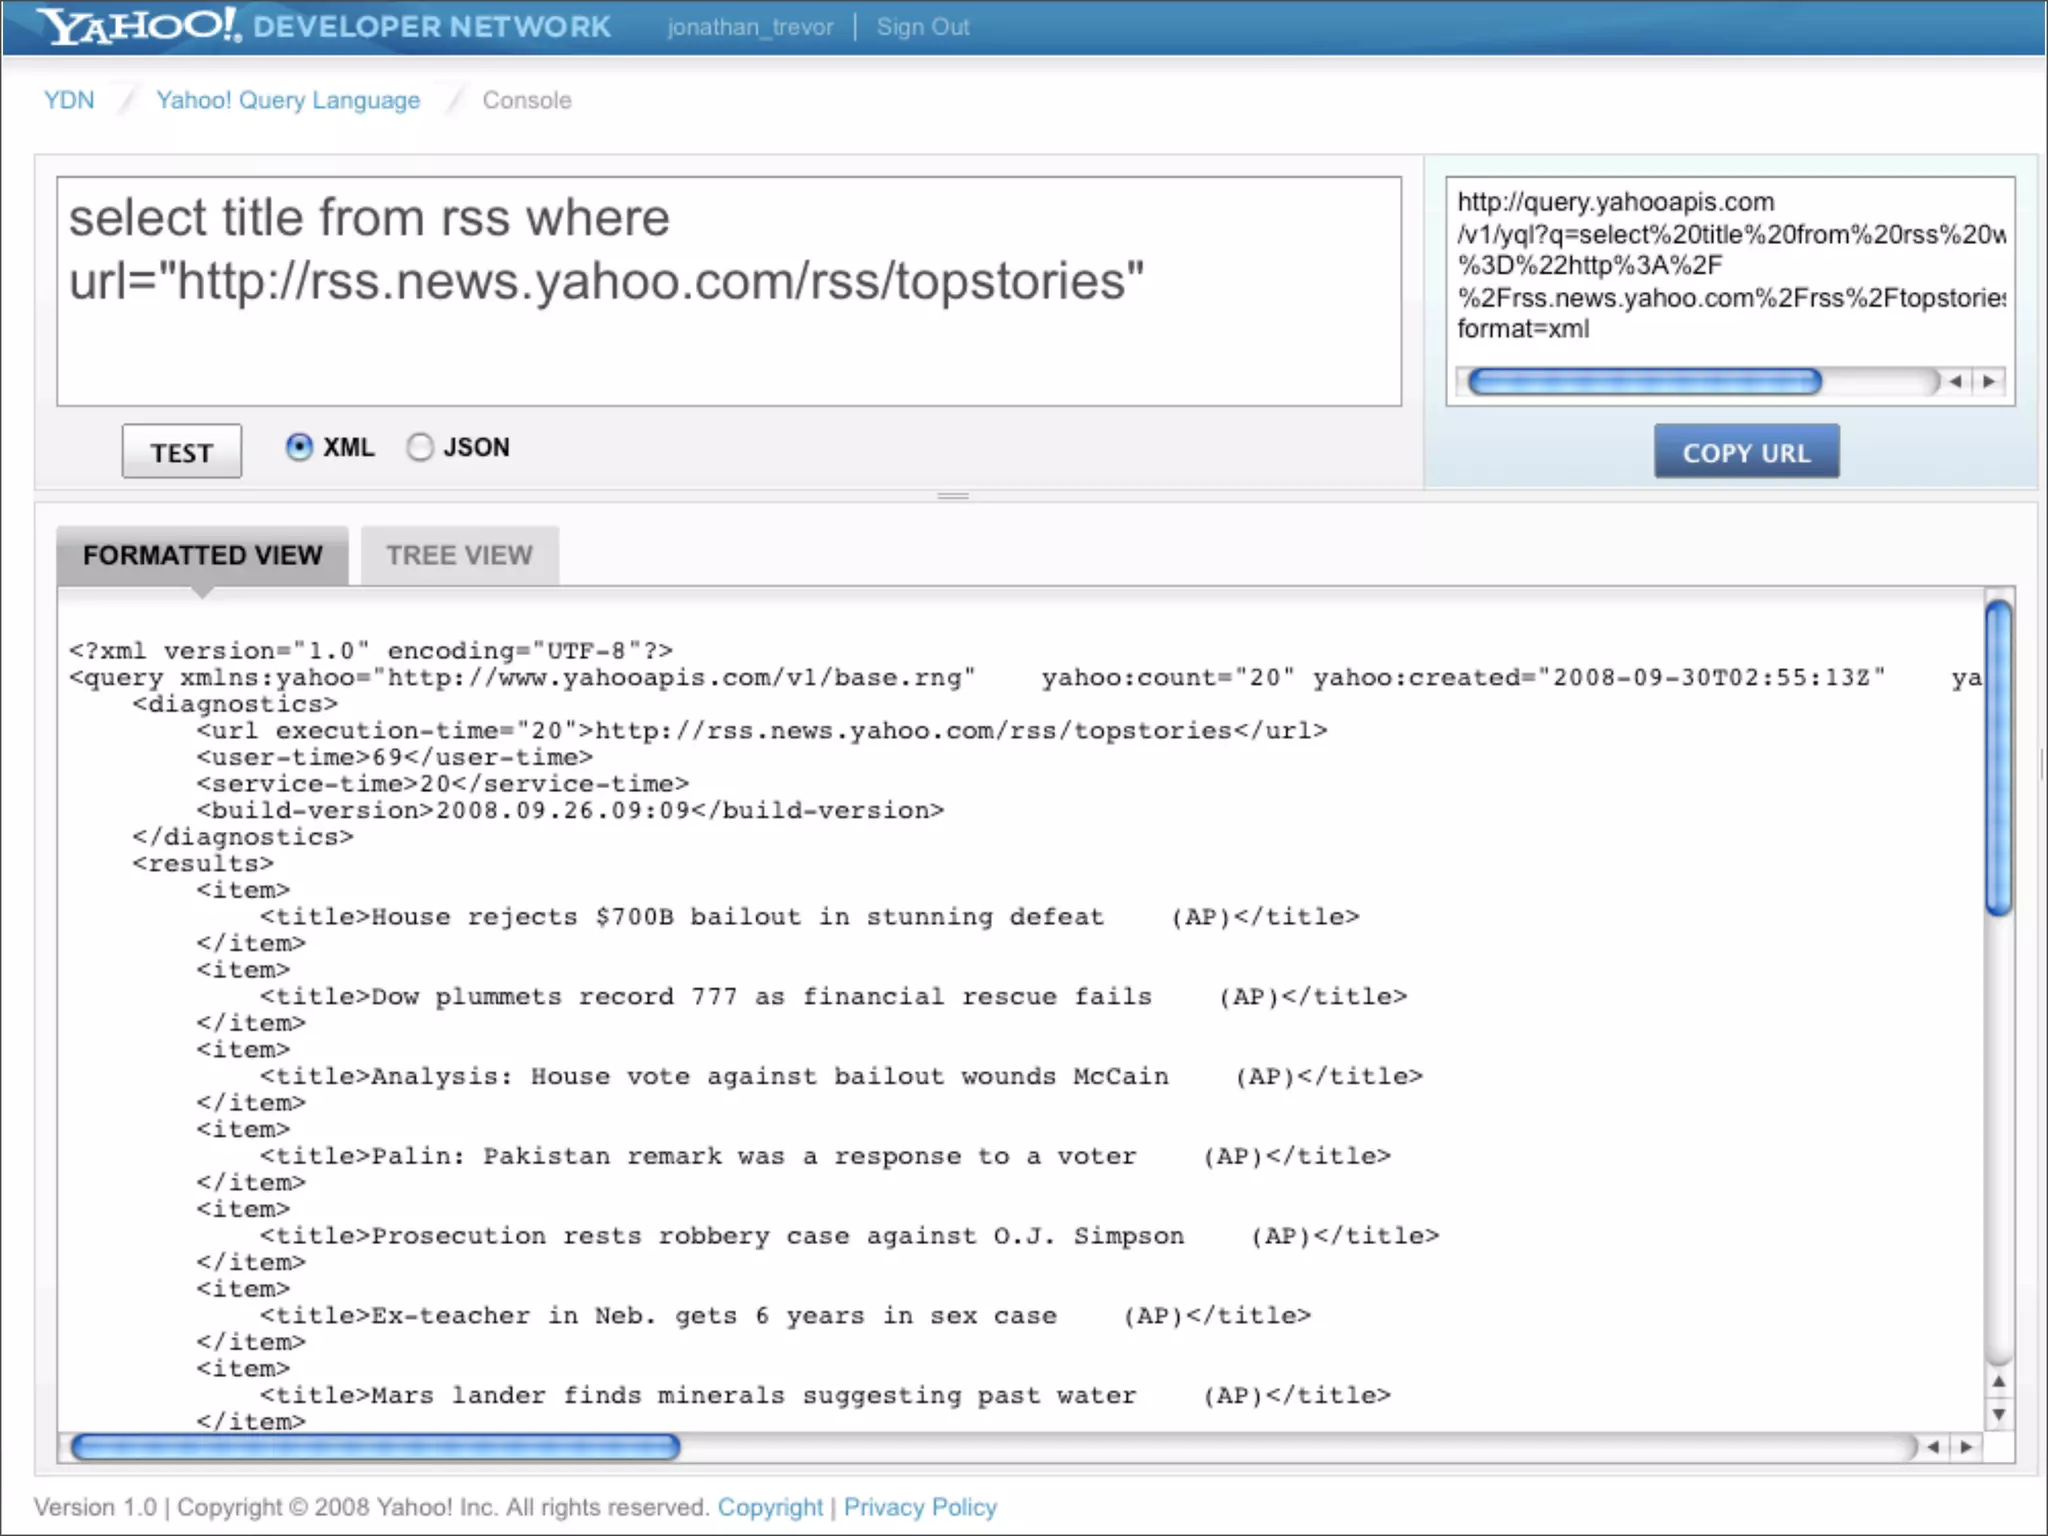The height and width of the screenshot is (1536, 2048).
Task: Click the results scrollbar down arrow
Action: pyautogui.click(x=1999, y=1414)
